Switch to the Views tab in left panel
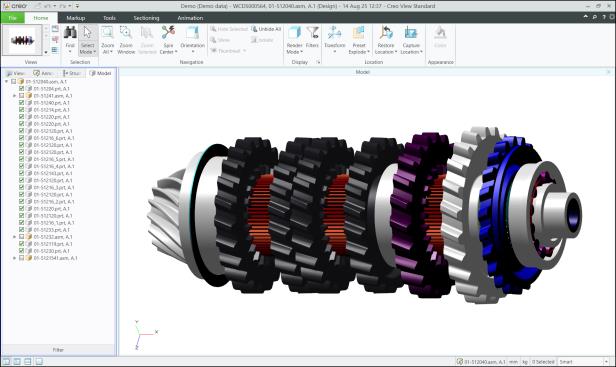The height and width of the screenshot is (367, 616). [16, 73]
